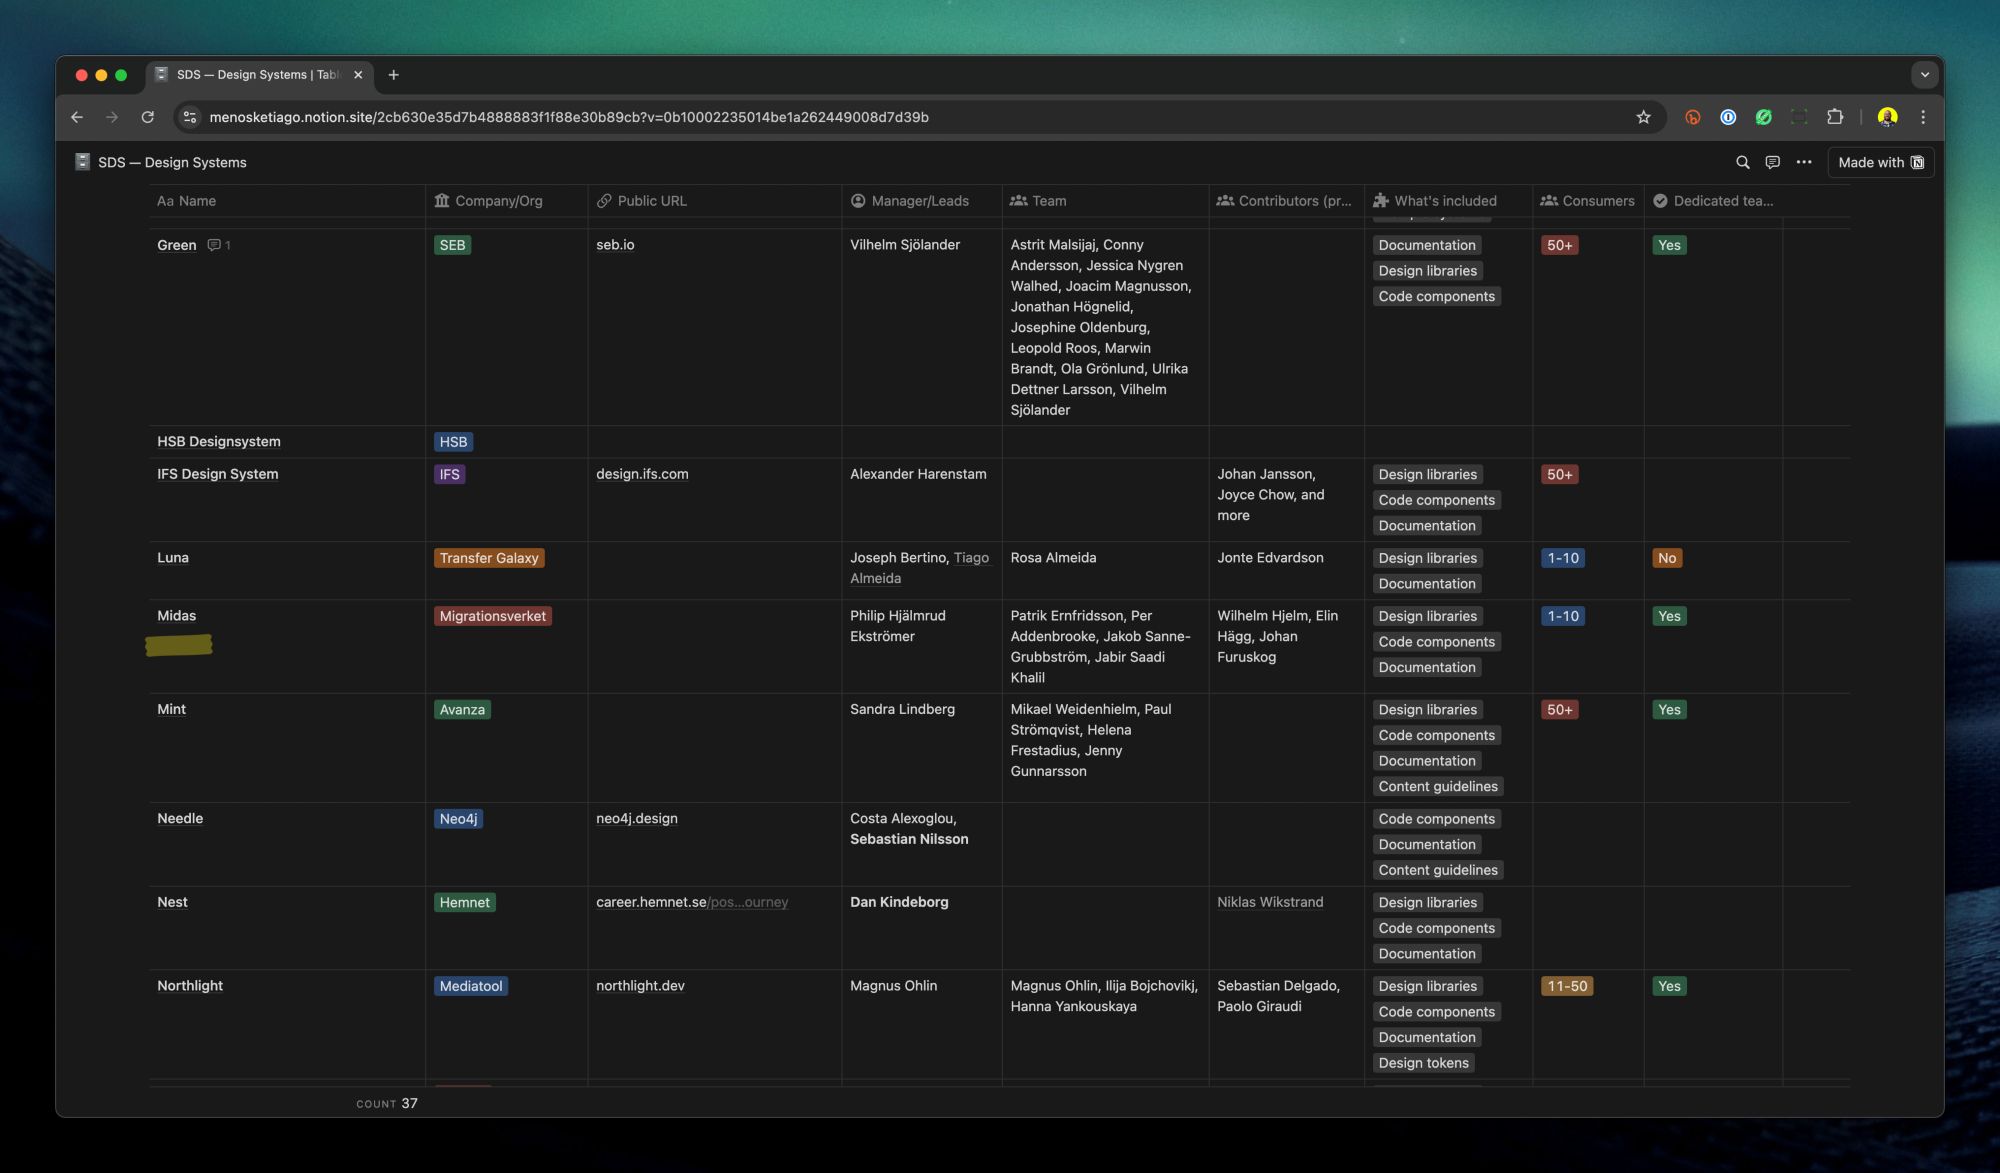Click the browser forward arrow

[112, 117]
